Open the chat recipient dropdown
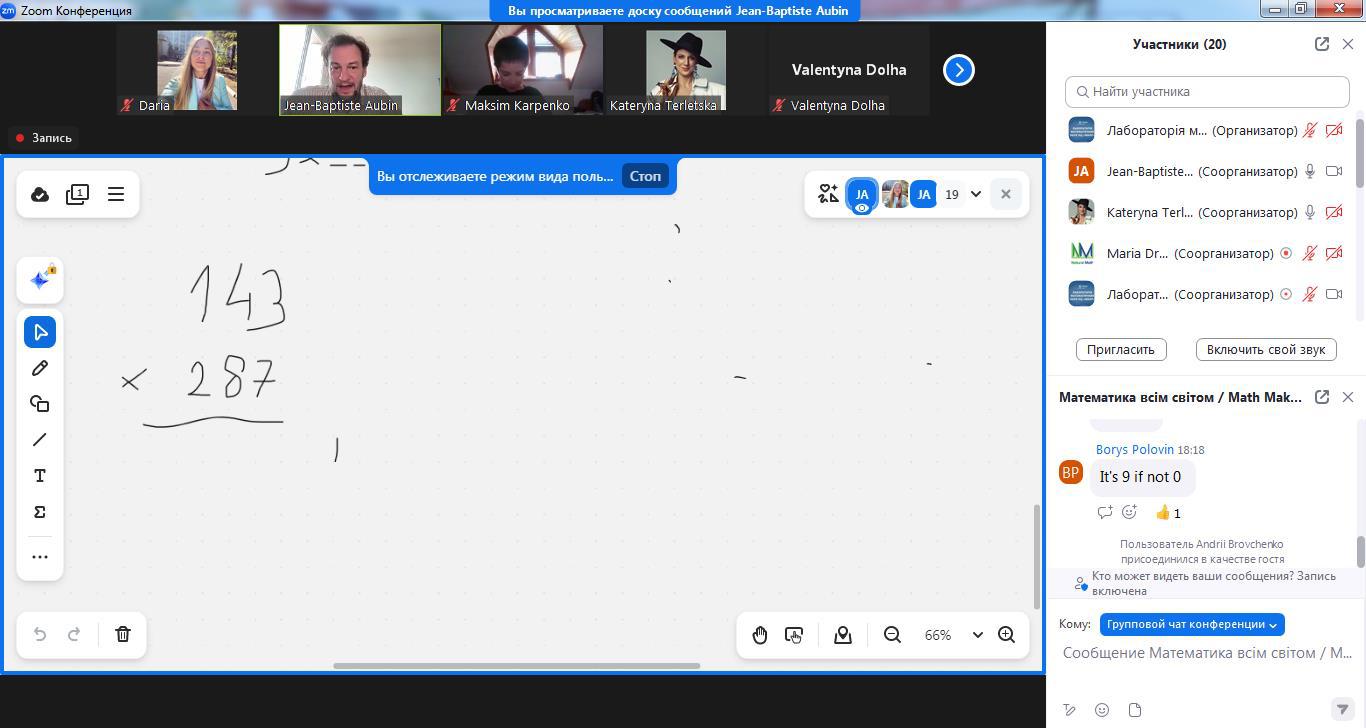This screenshot has width=1366, height=728. click(x=1191, y=624)
